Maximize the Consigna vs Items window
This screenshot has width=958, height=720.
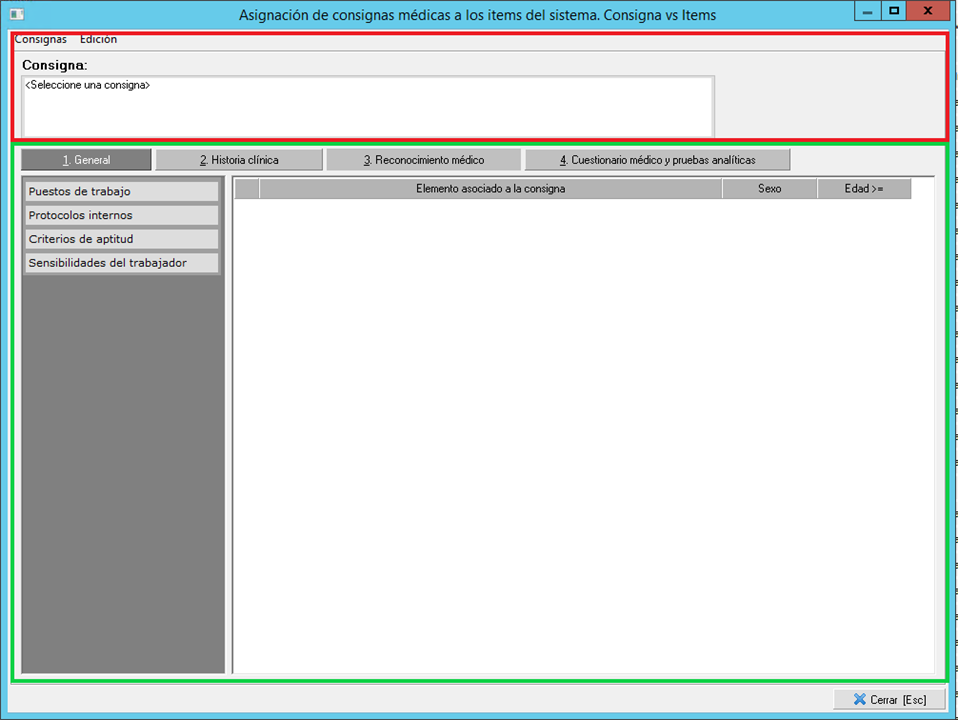[x=893, y=10]
